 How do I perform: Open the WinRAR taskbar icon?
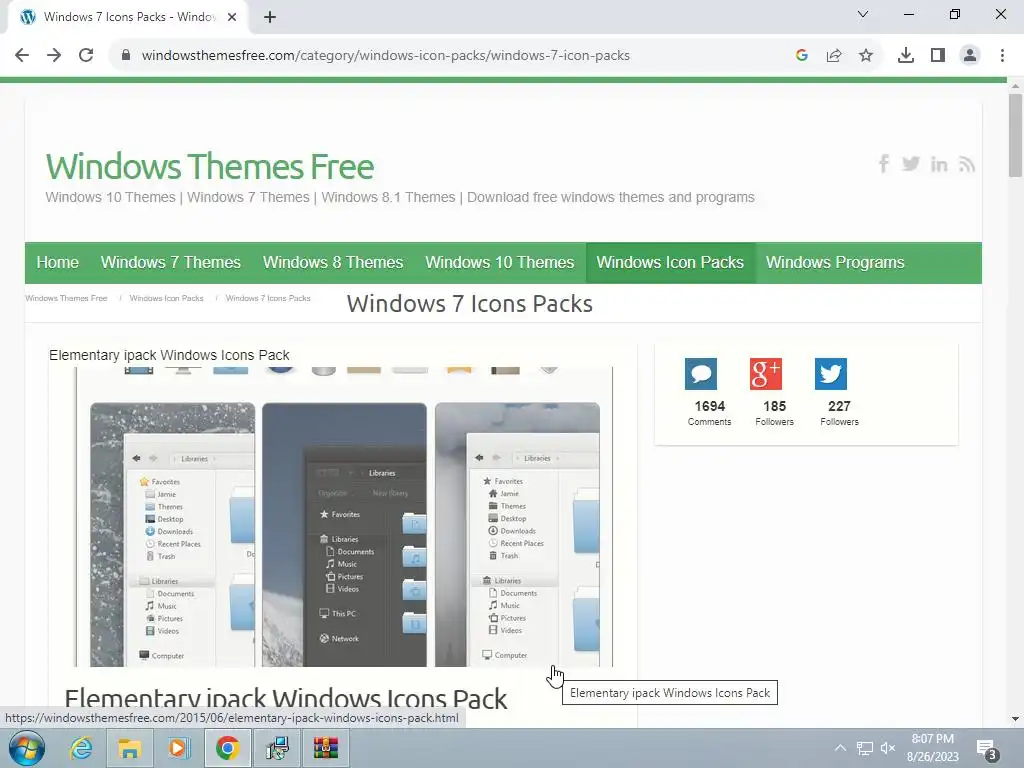[x=325, y=748]
